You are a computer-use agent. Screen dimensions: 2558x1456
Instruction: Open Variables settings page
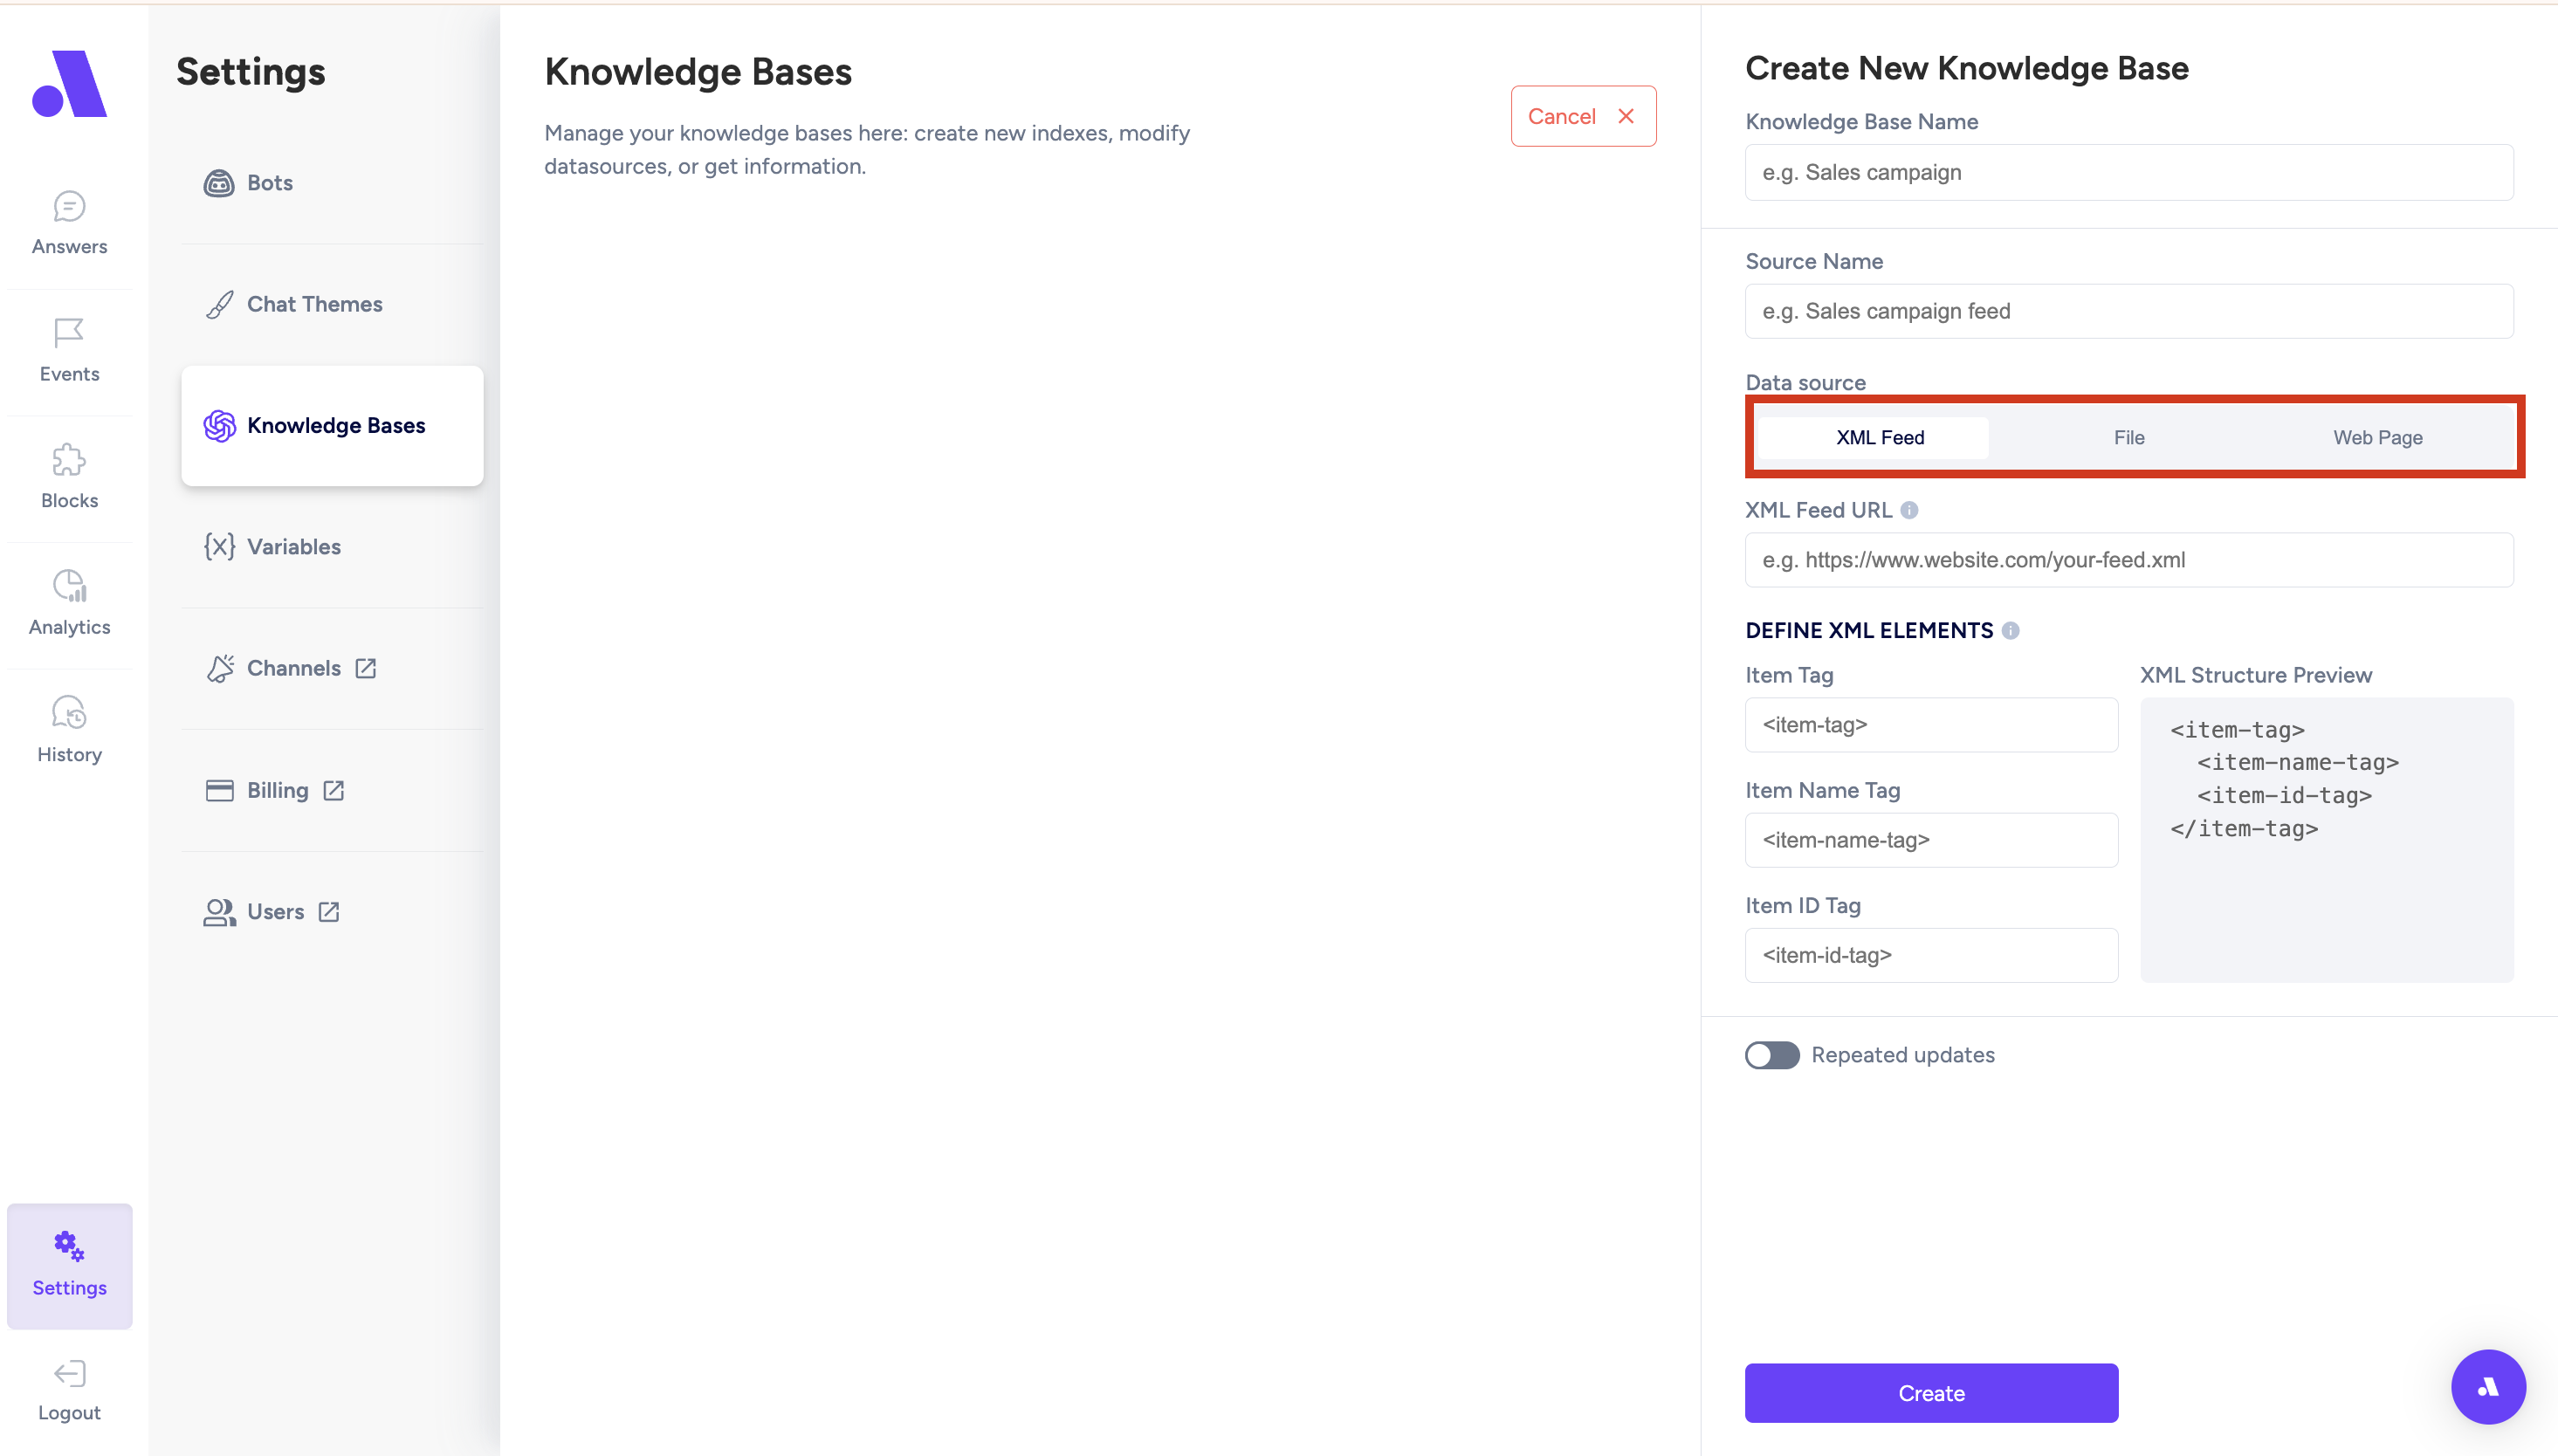coord(293,547)
